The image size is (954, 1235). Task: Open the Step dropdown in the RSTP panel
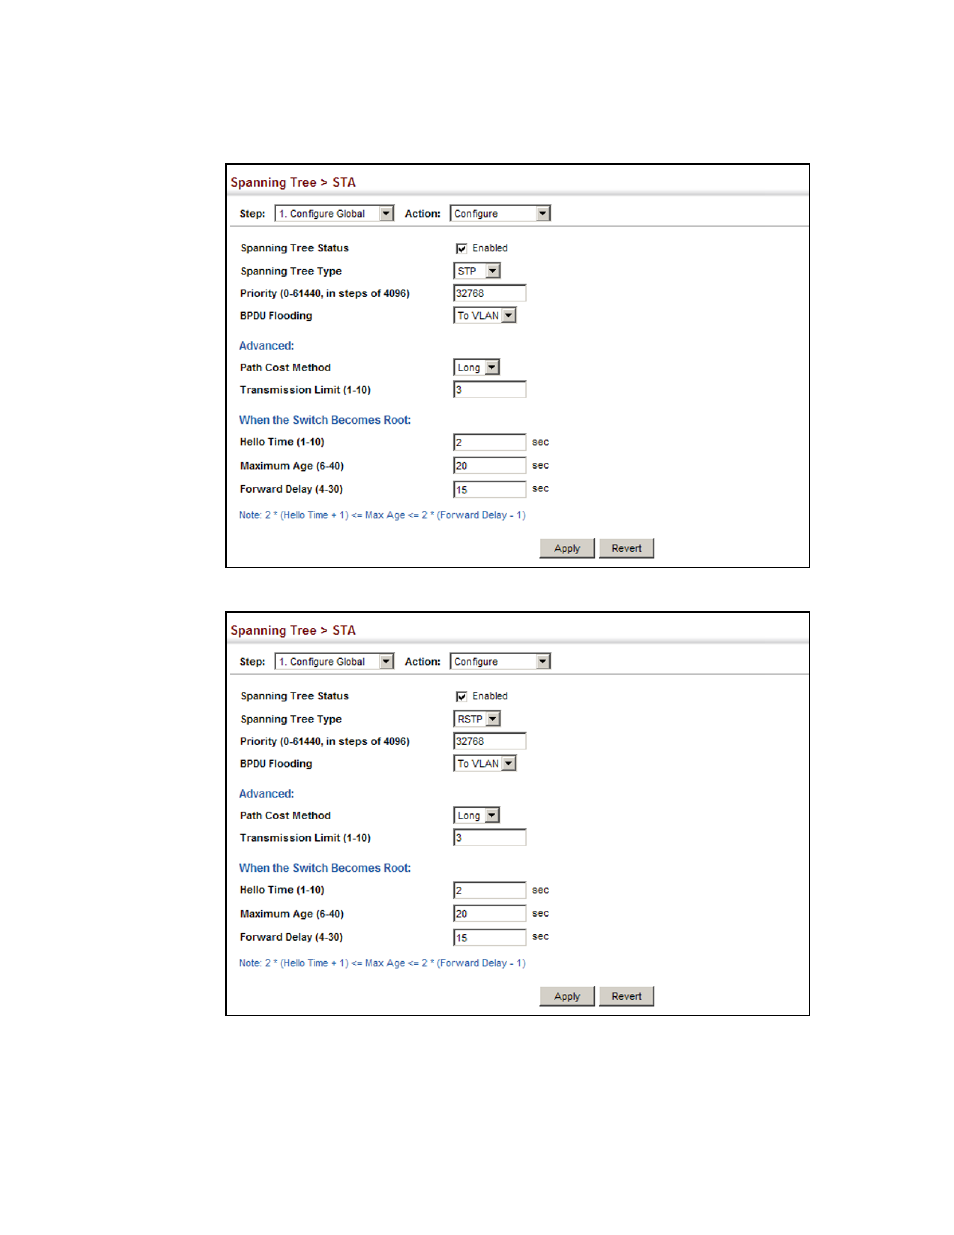click(x=335, y=662)
